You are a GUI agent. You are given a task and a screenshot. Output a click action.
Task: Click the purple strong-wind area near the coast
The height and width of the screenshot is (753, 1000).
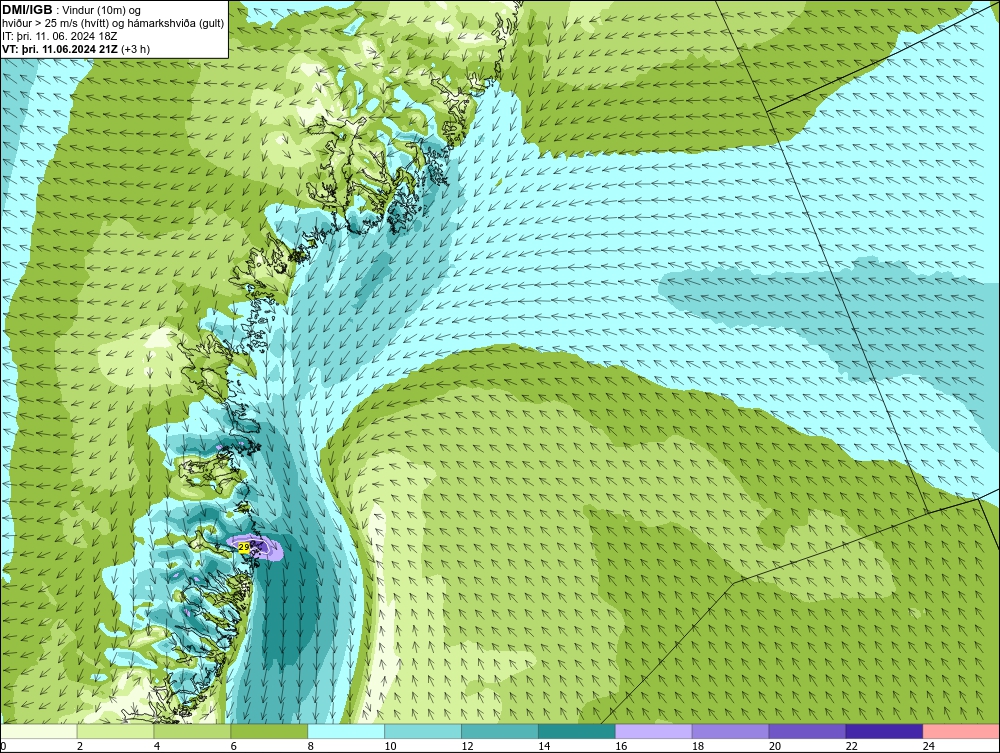(265, 549)
